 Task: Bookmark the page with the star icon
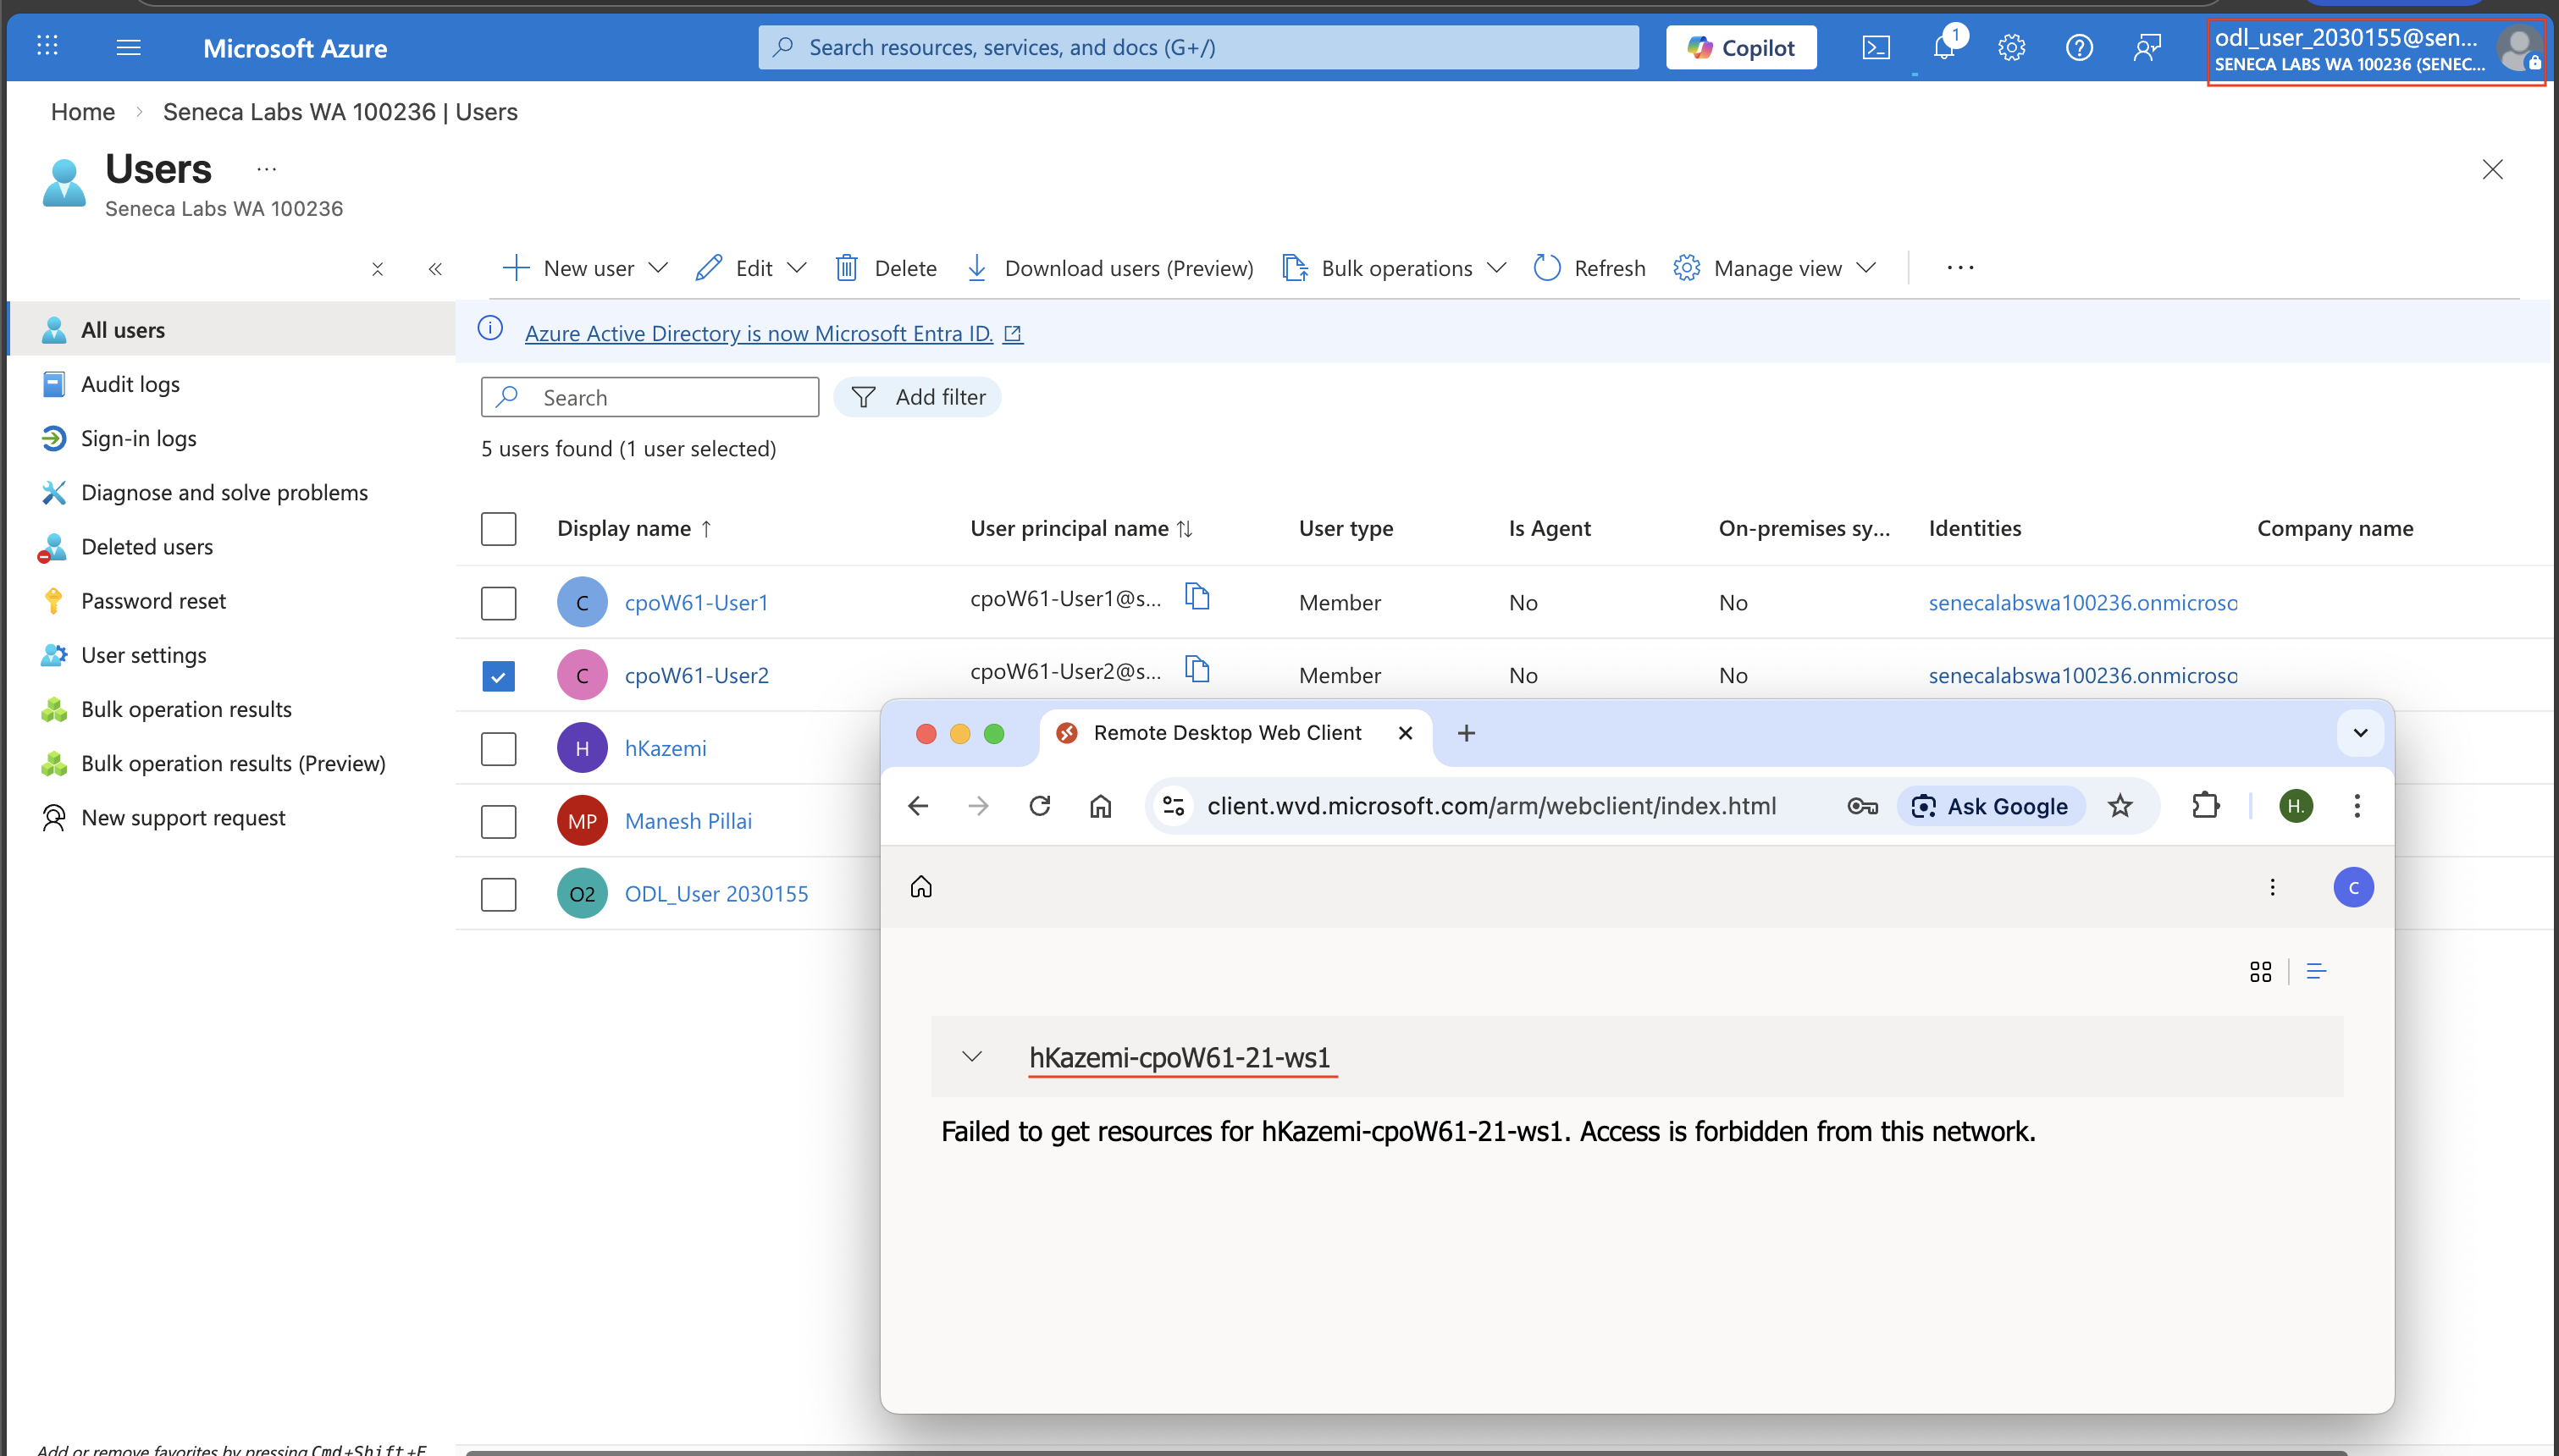(x=2120, y=806)
